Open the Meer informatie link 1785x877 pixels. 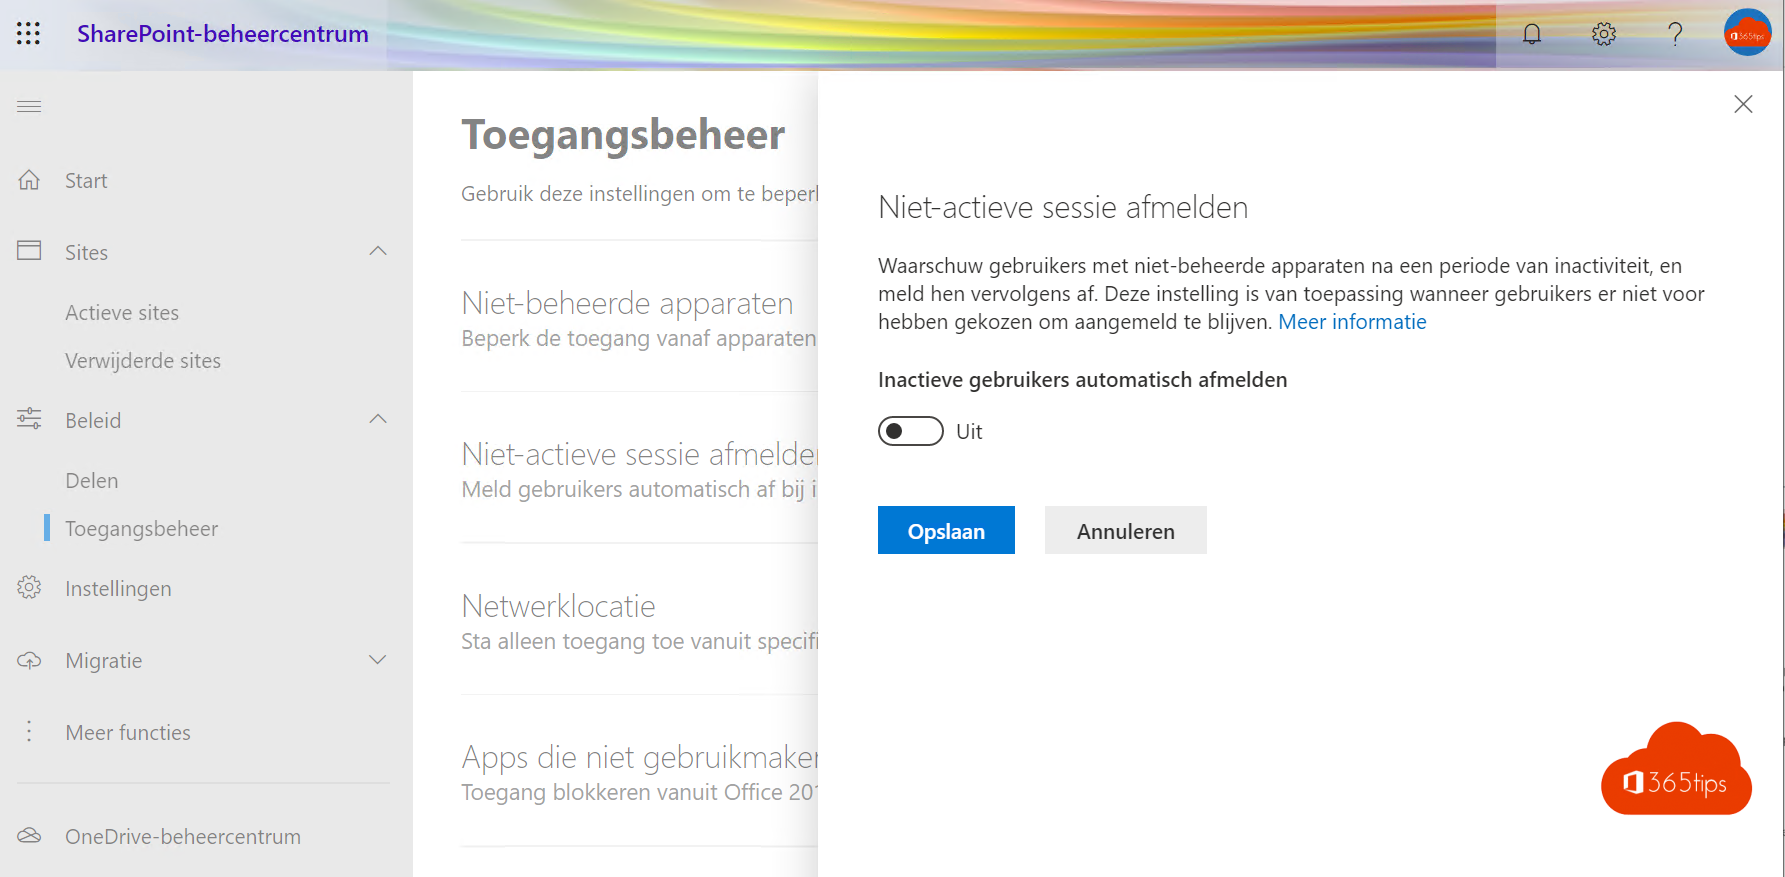(1352, 322)
